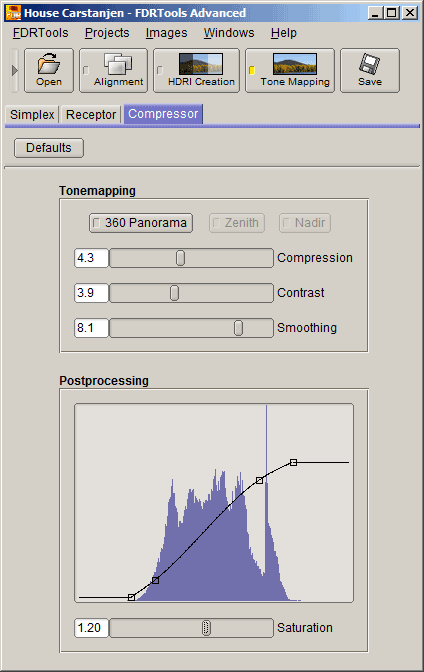The height and width of the screenshot is (672, 424).
Task: Toggle the Nadir checkbox
Action: [286, 223]
